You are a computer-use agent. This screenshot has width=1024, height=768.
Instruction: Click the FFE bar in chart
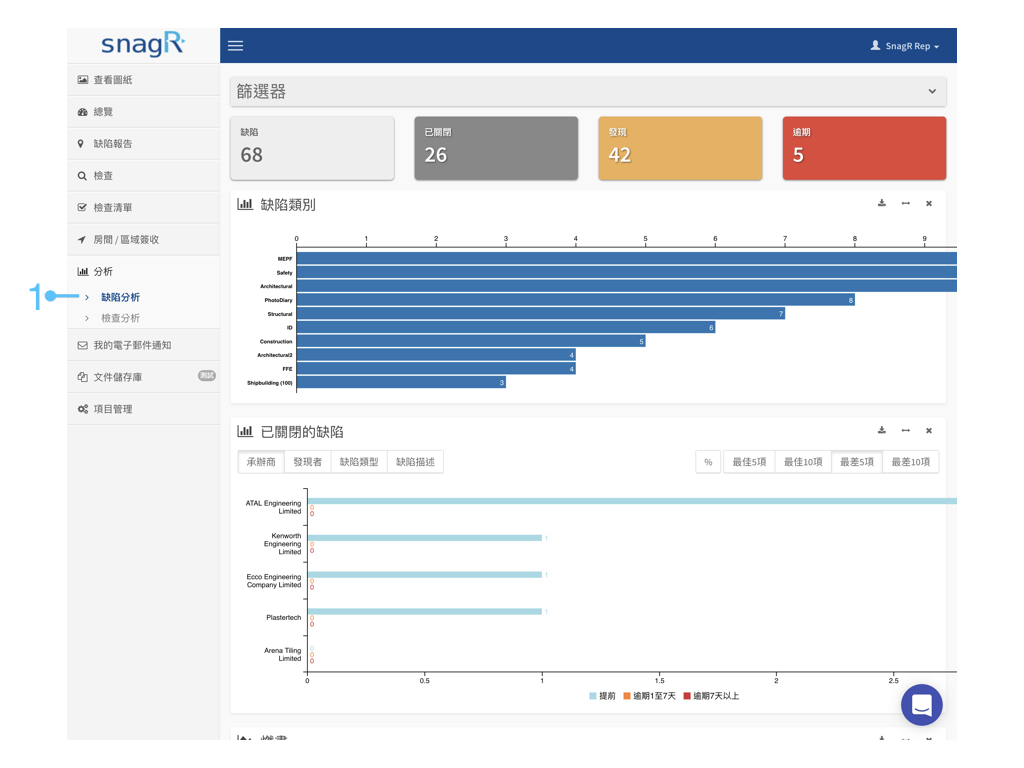[436, 368]
